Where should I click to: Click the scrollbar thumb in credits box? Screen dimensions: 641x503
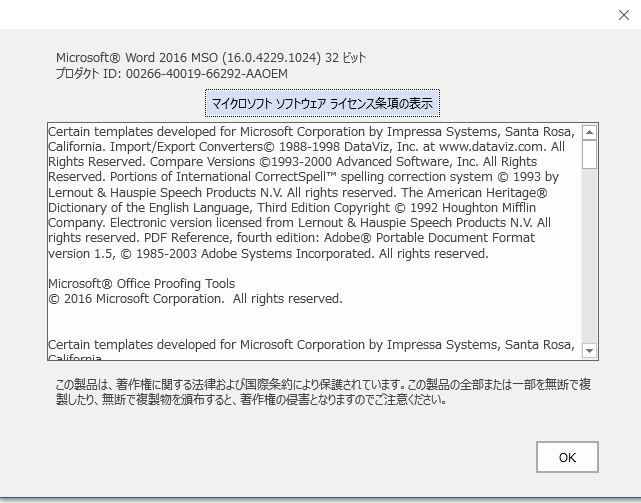pyautogui.click(x=589, y=154)
